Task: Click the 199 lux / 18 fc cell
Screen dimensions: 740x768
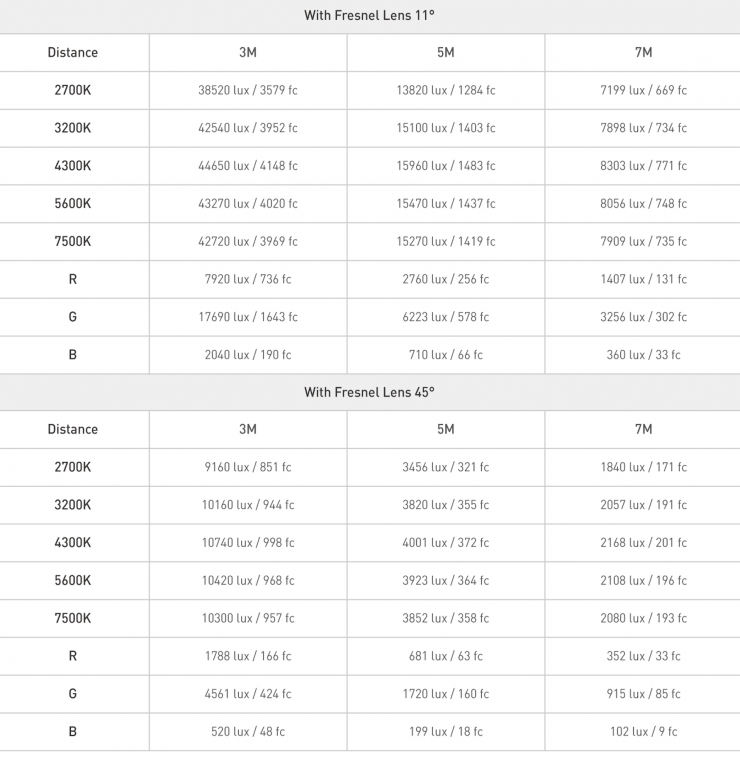Action: (446, 732)
